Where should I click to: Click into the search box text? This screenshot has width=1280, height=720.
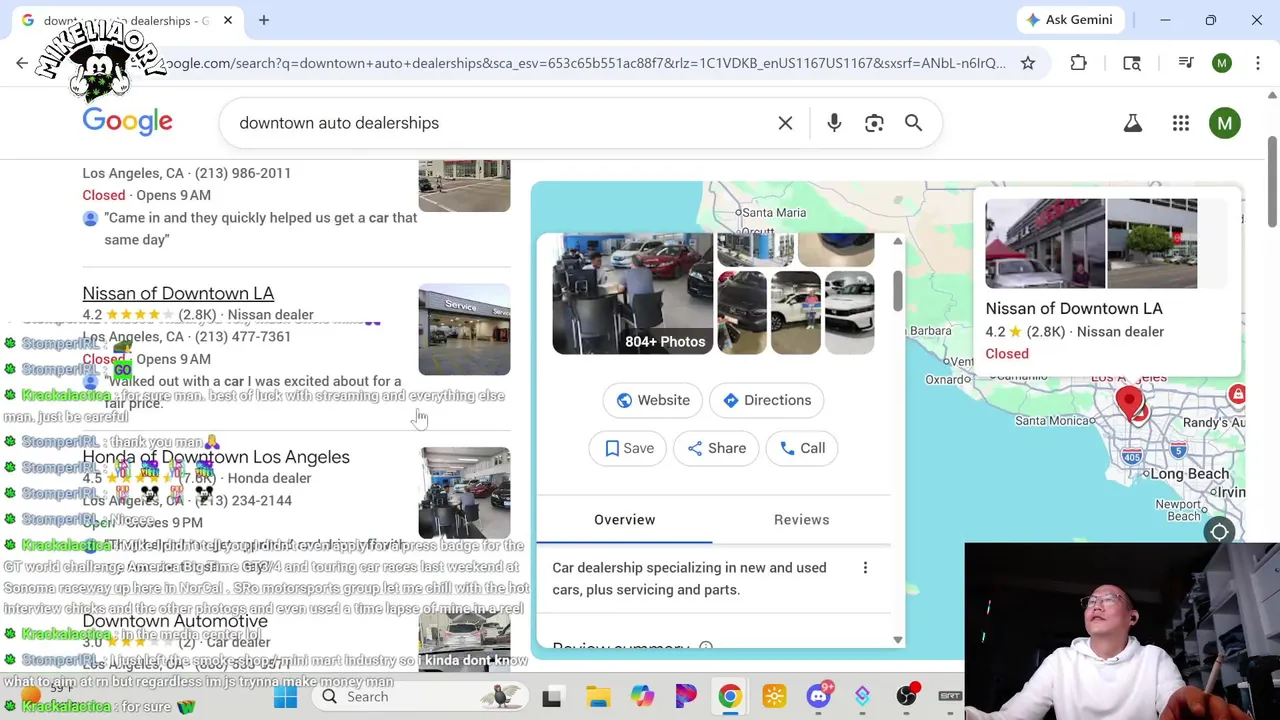[x=338, y=123]
